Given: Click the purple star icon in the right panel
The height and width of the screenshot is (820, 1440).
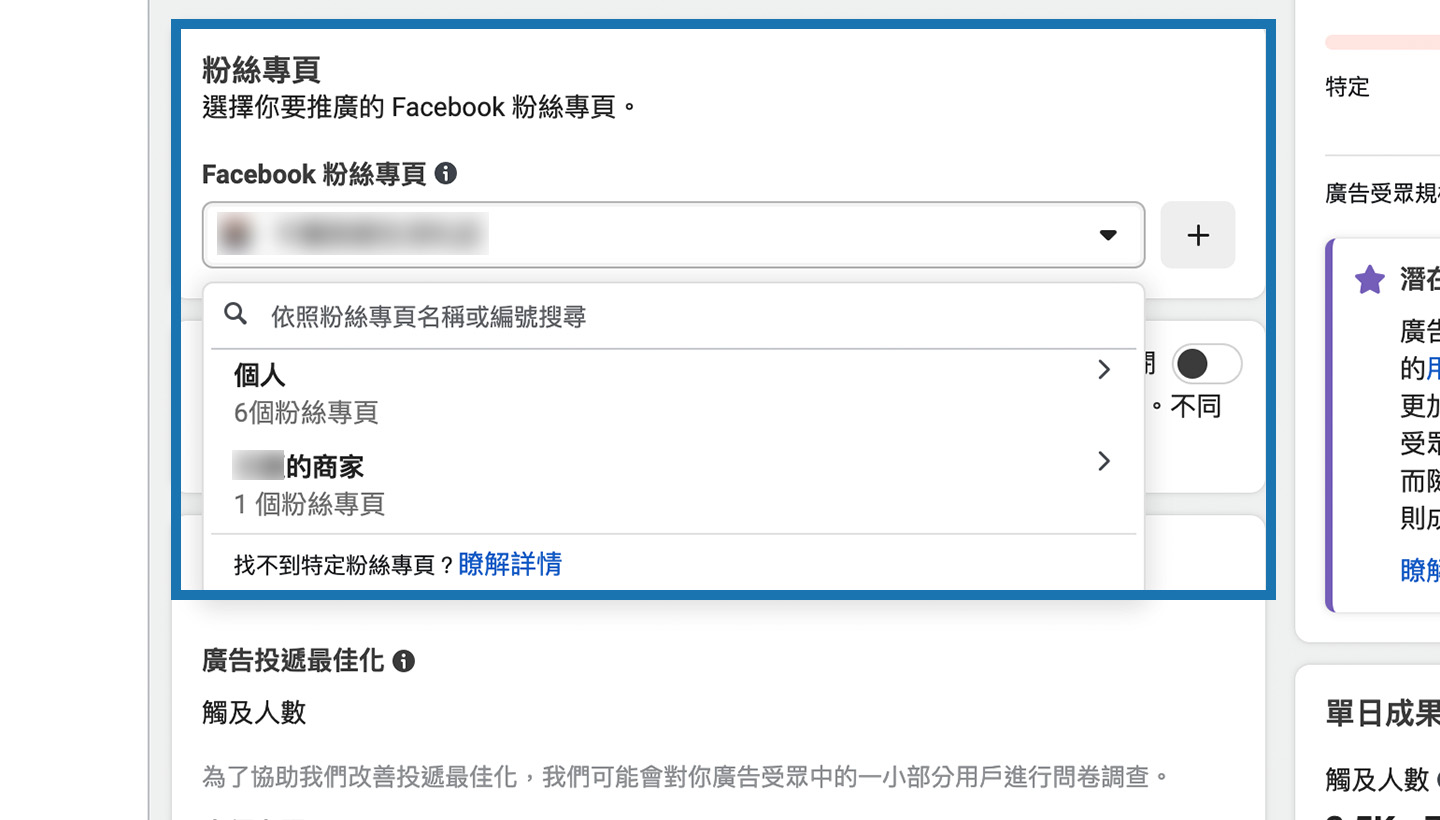Looking at the screenshot, I should tap(1369, 280).
